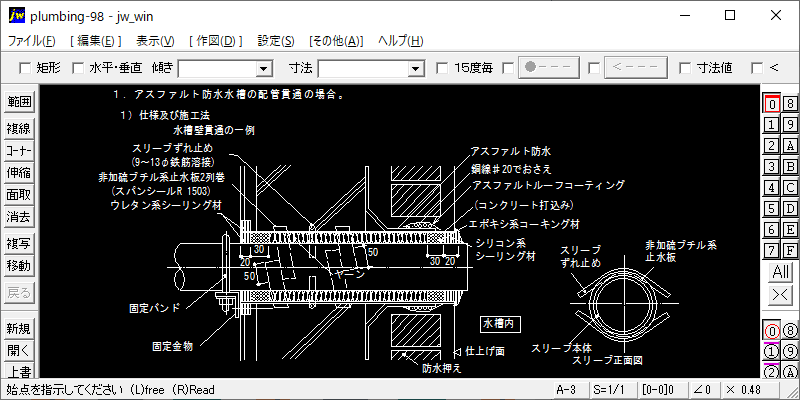Click the 新規 (new file) button

click(x=19, y=329)
